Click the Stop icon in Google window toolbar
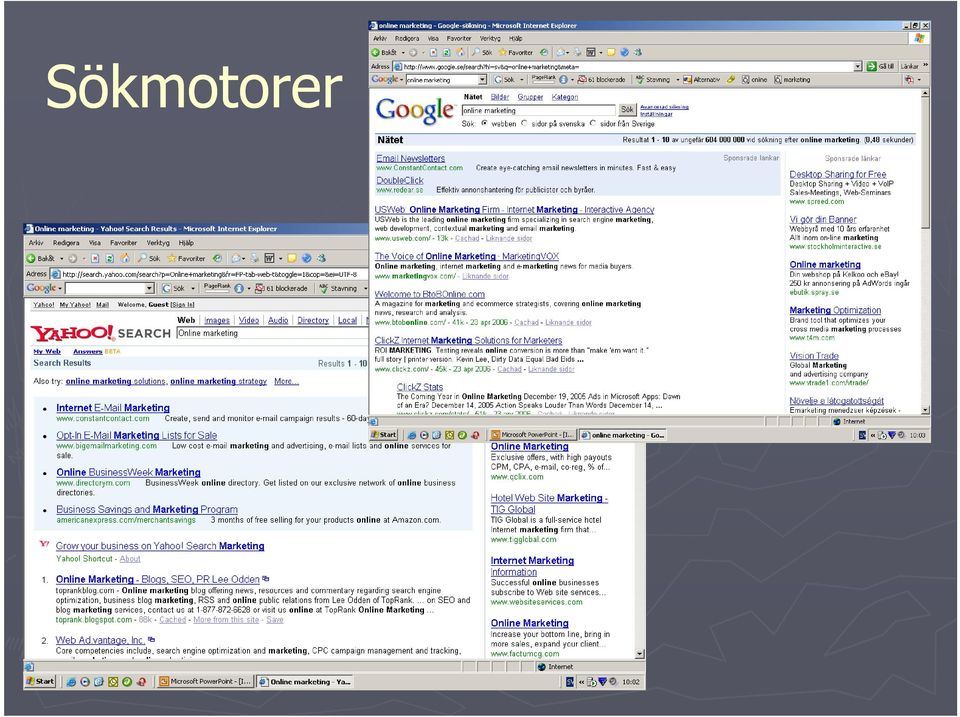Screen dimensions: 960x717 (433, 53)
